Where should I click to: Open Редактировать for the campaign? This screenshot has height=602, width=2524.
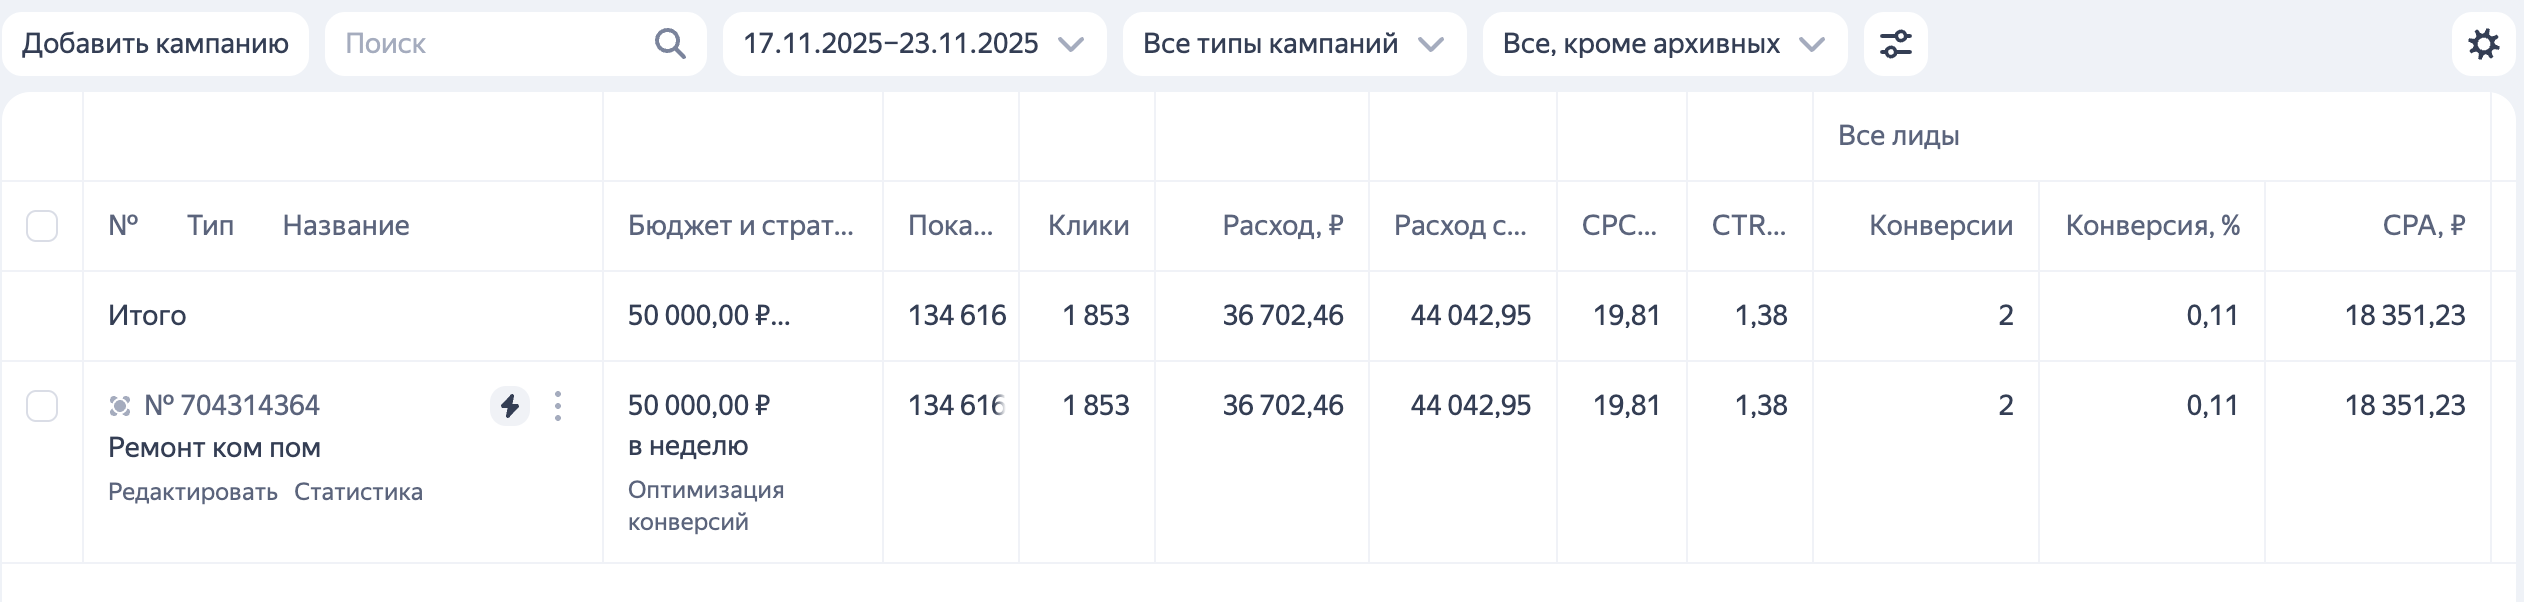191,492
